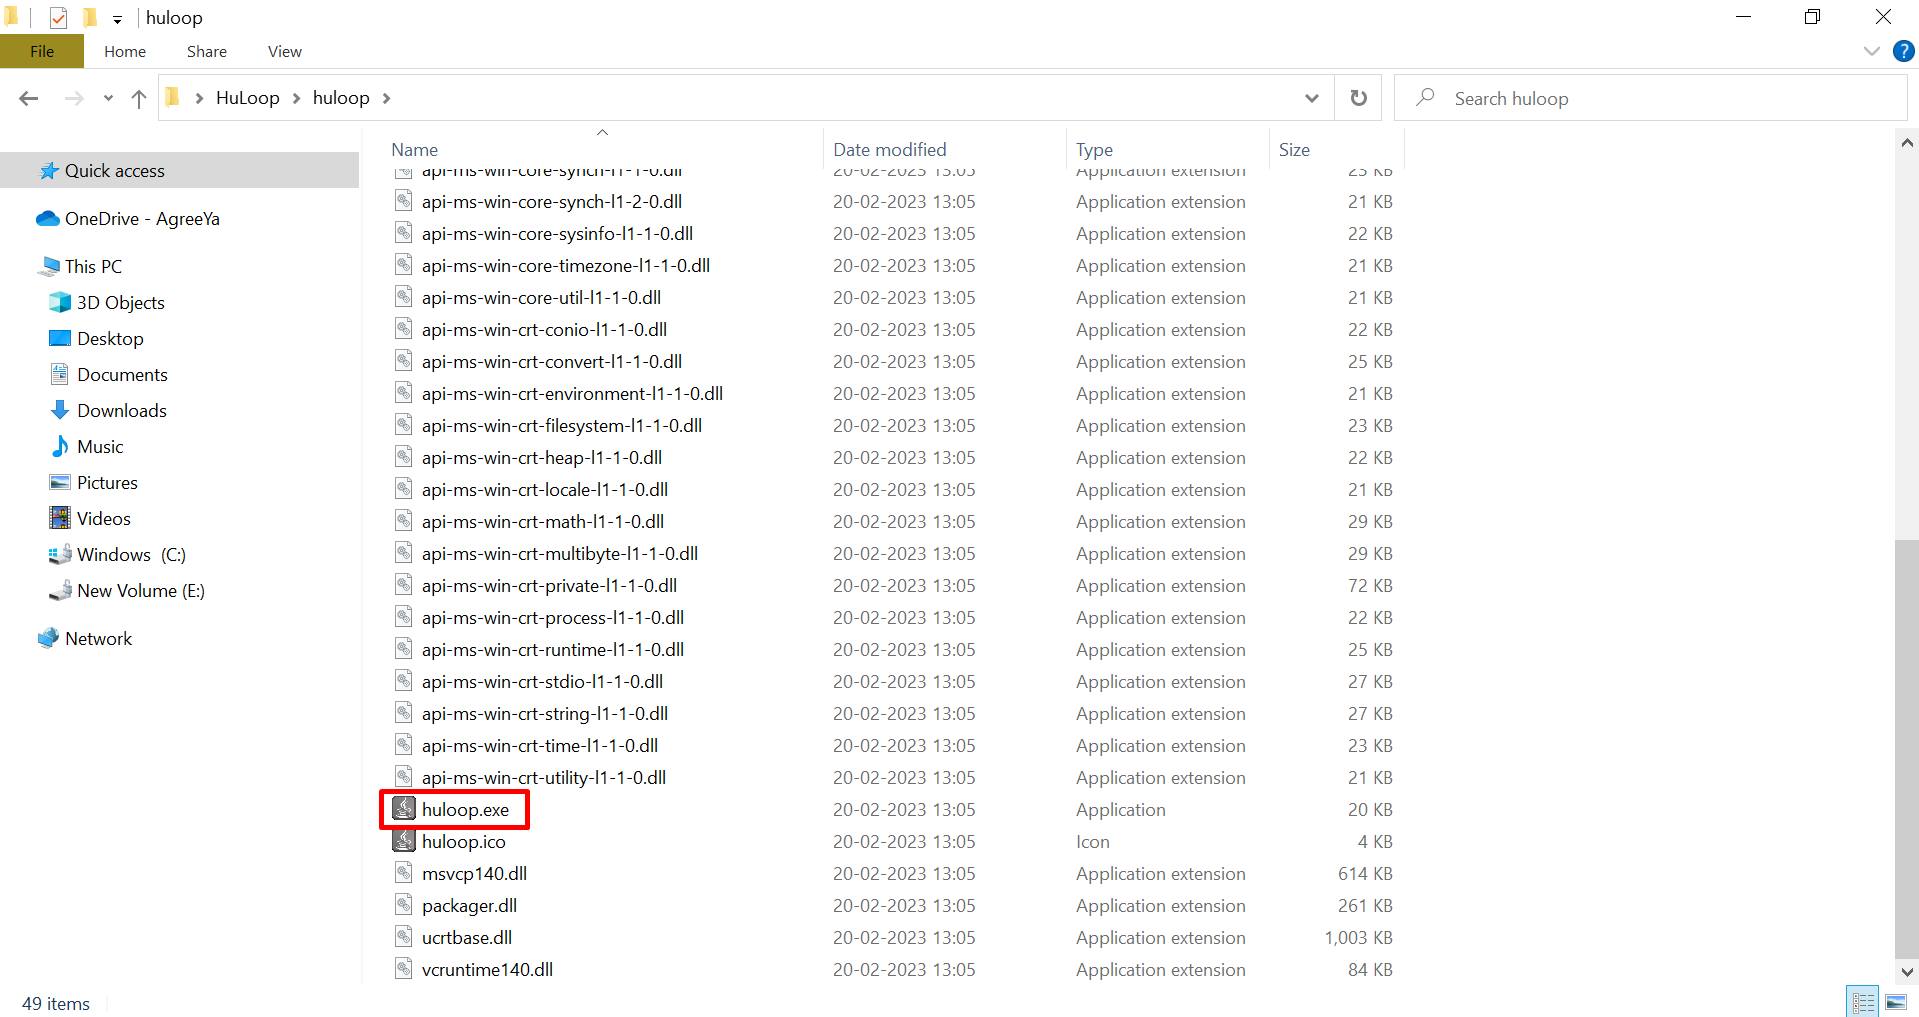
Task: Click HuLoop in the breadcrumb path
Action: [x=247, y=98]
